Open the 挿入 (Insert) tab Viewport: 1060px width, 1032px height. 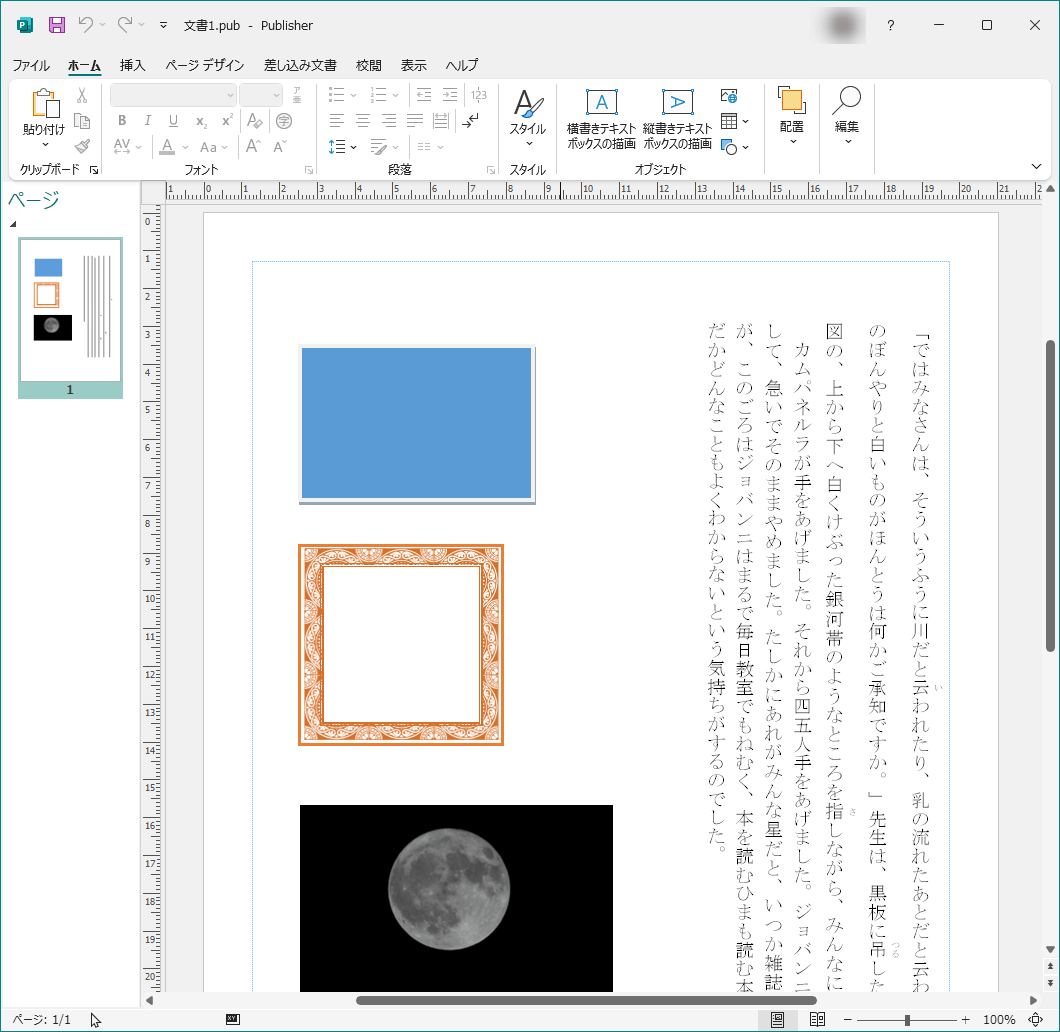click(133, 66)
